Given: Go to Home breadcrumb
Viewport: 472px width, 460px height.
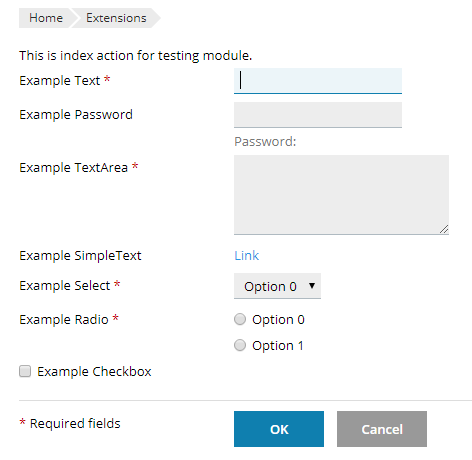Looking at the screenshot, I should click(x=46, y=18).
